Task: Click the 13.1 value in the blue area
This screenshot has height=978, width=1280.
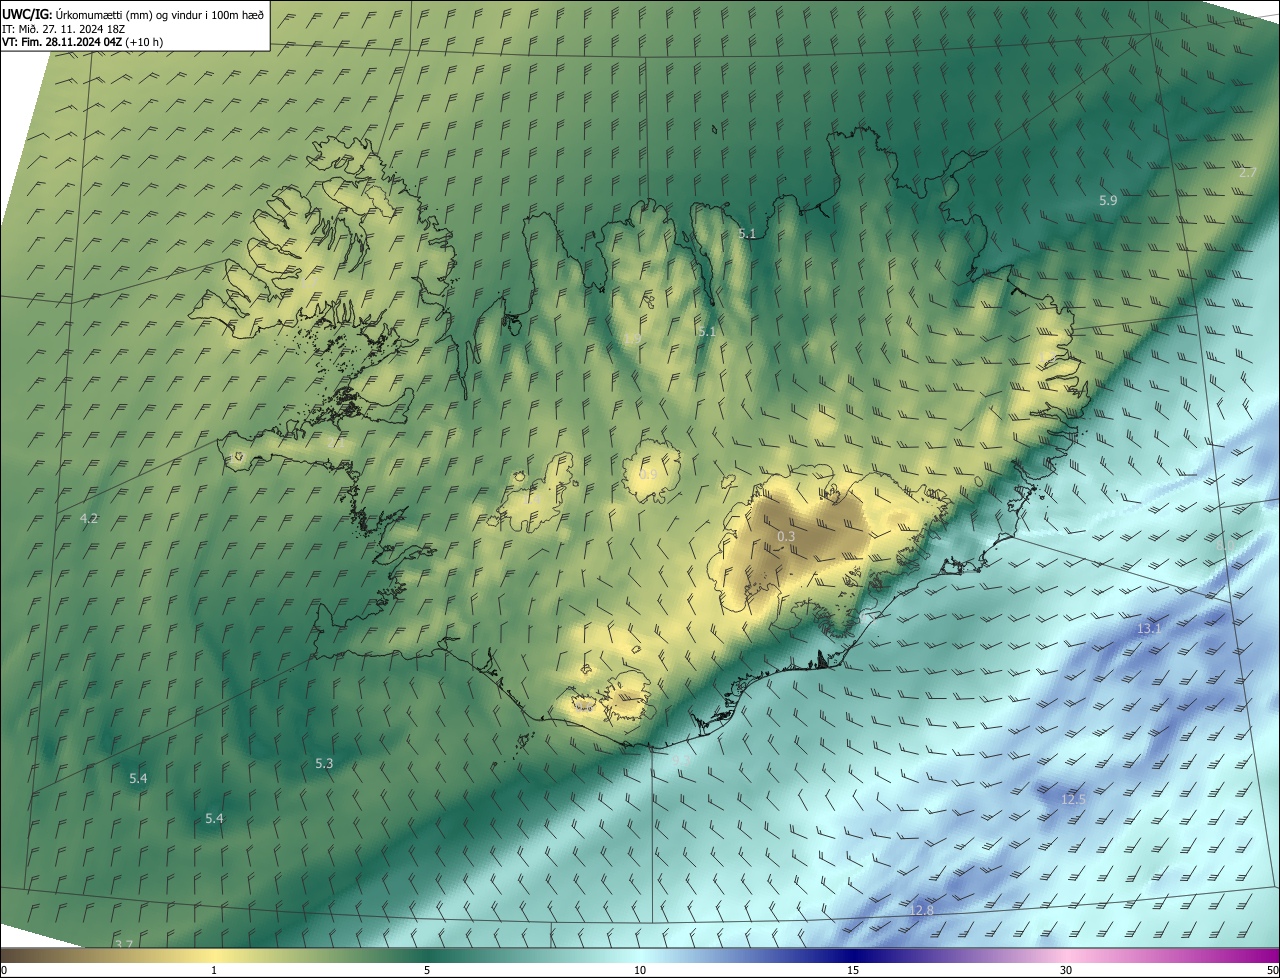Action: point(1149,629)
